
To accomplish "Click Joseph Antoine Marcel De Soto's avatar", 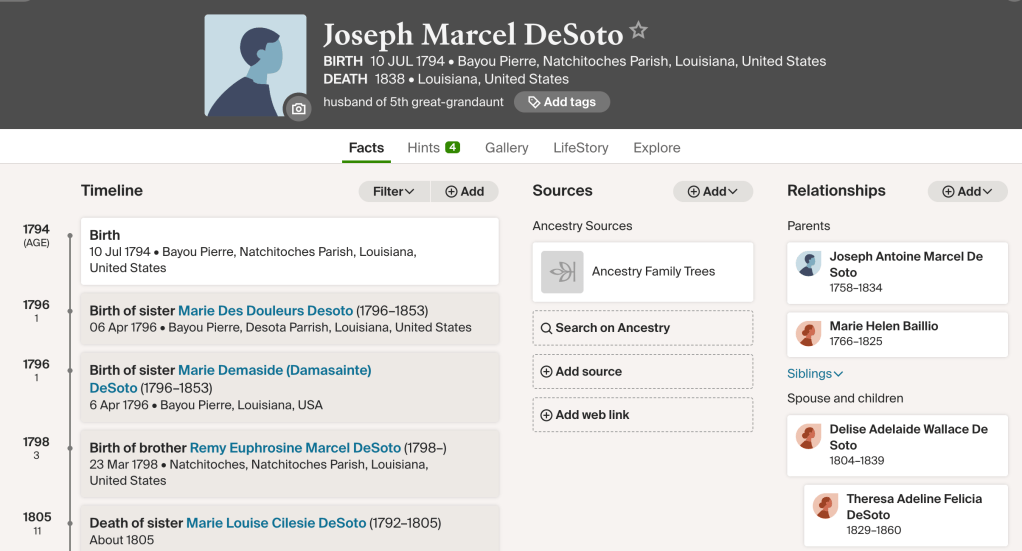I will (809, 264).
